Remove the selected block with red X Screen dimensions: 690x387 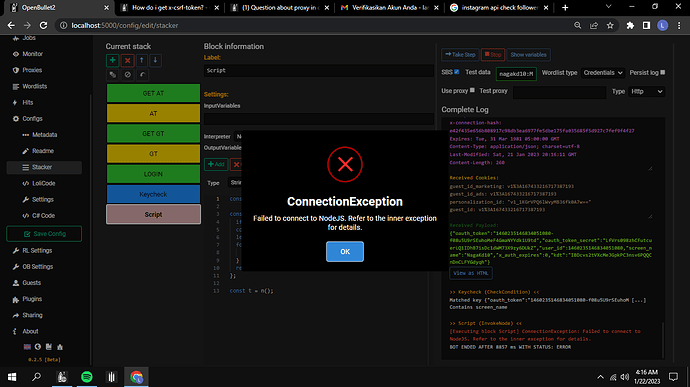(128, 60)
